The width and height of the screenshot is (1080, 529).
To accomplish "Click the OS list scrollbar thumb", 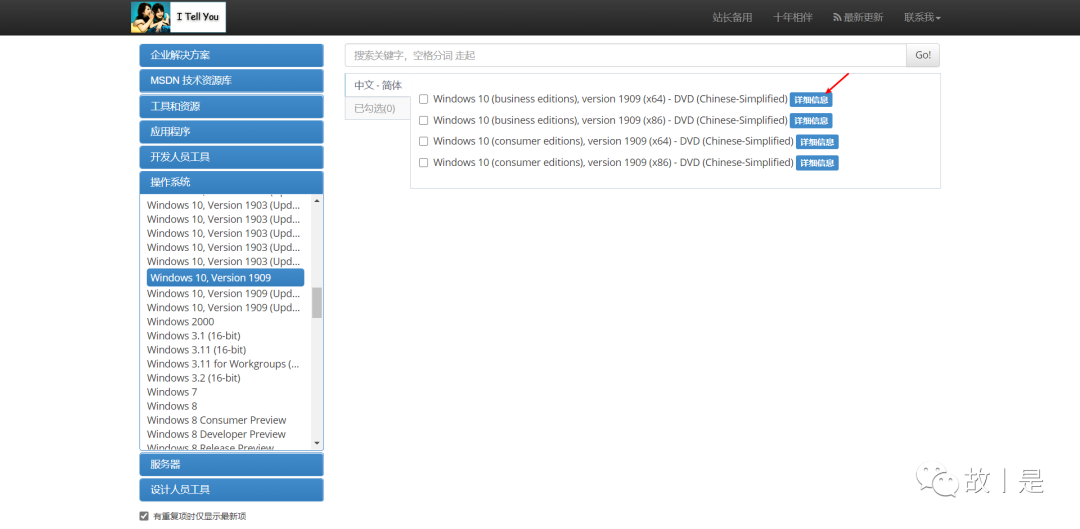I will tap(317, 302).
